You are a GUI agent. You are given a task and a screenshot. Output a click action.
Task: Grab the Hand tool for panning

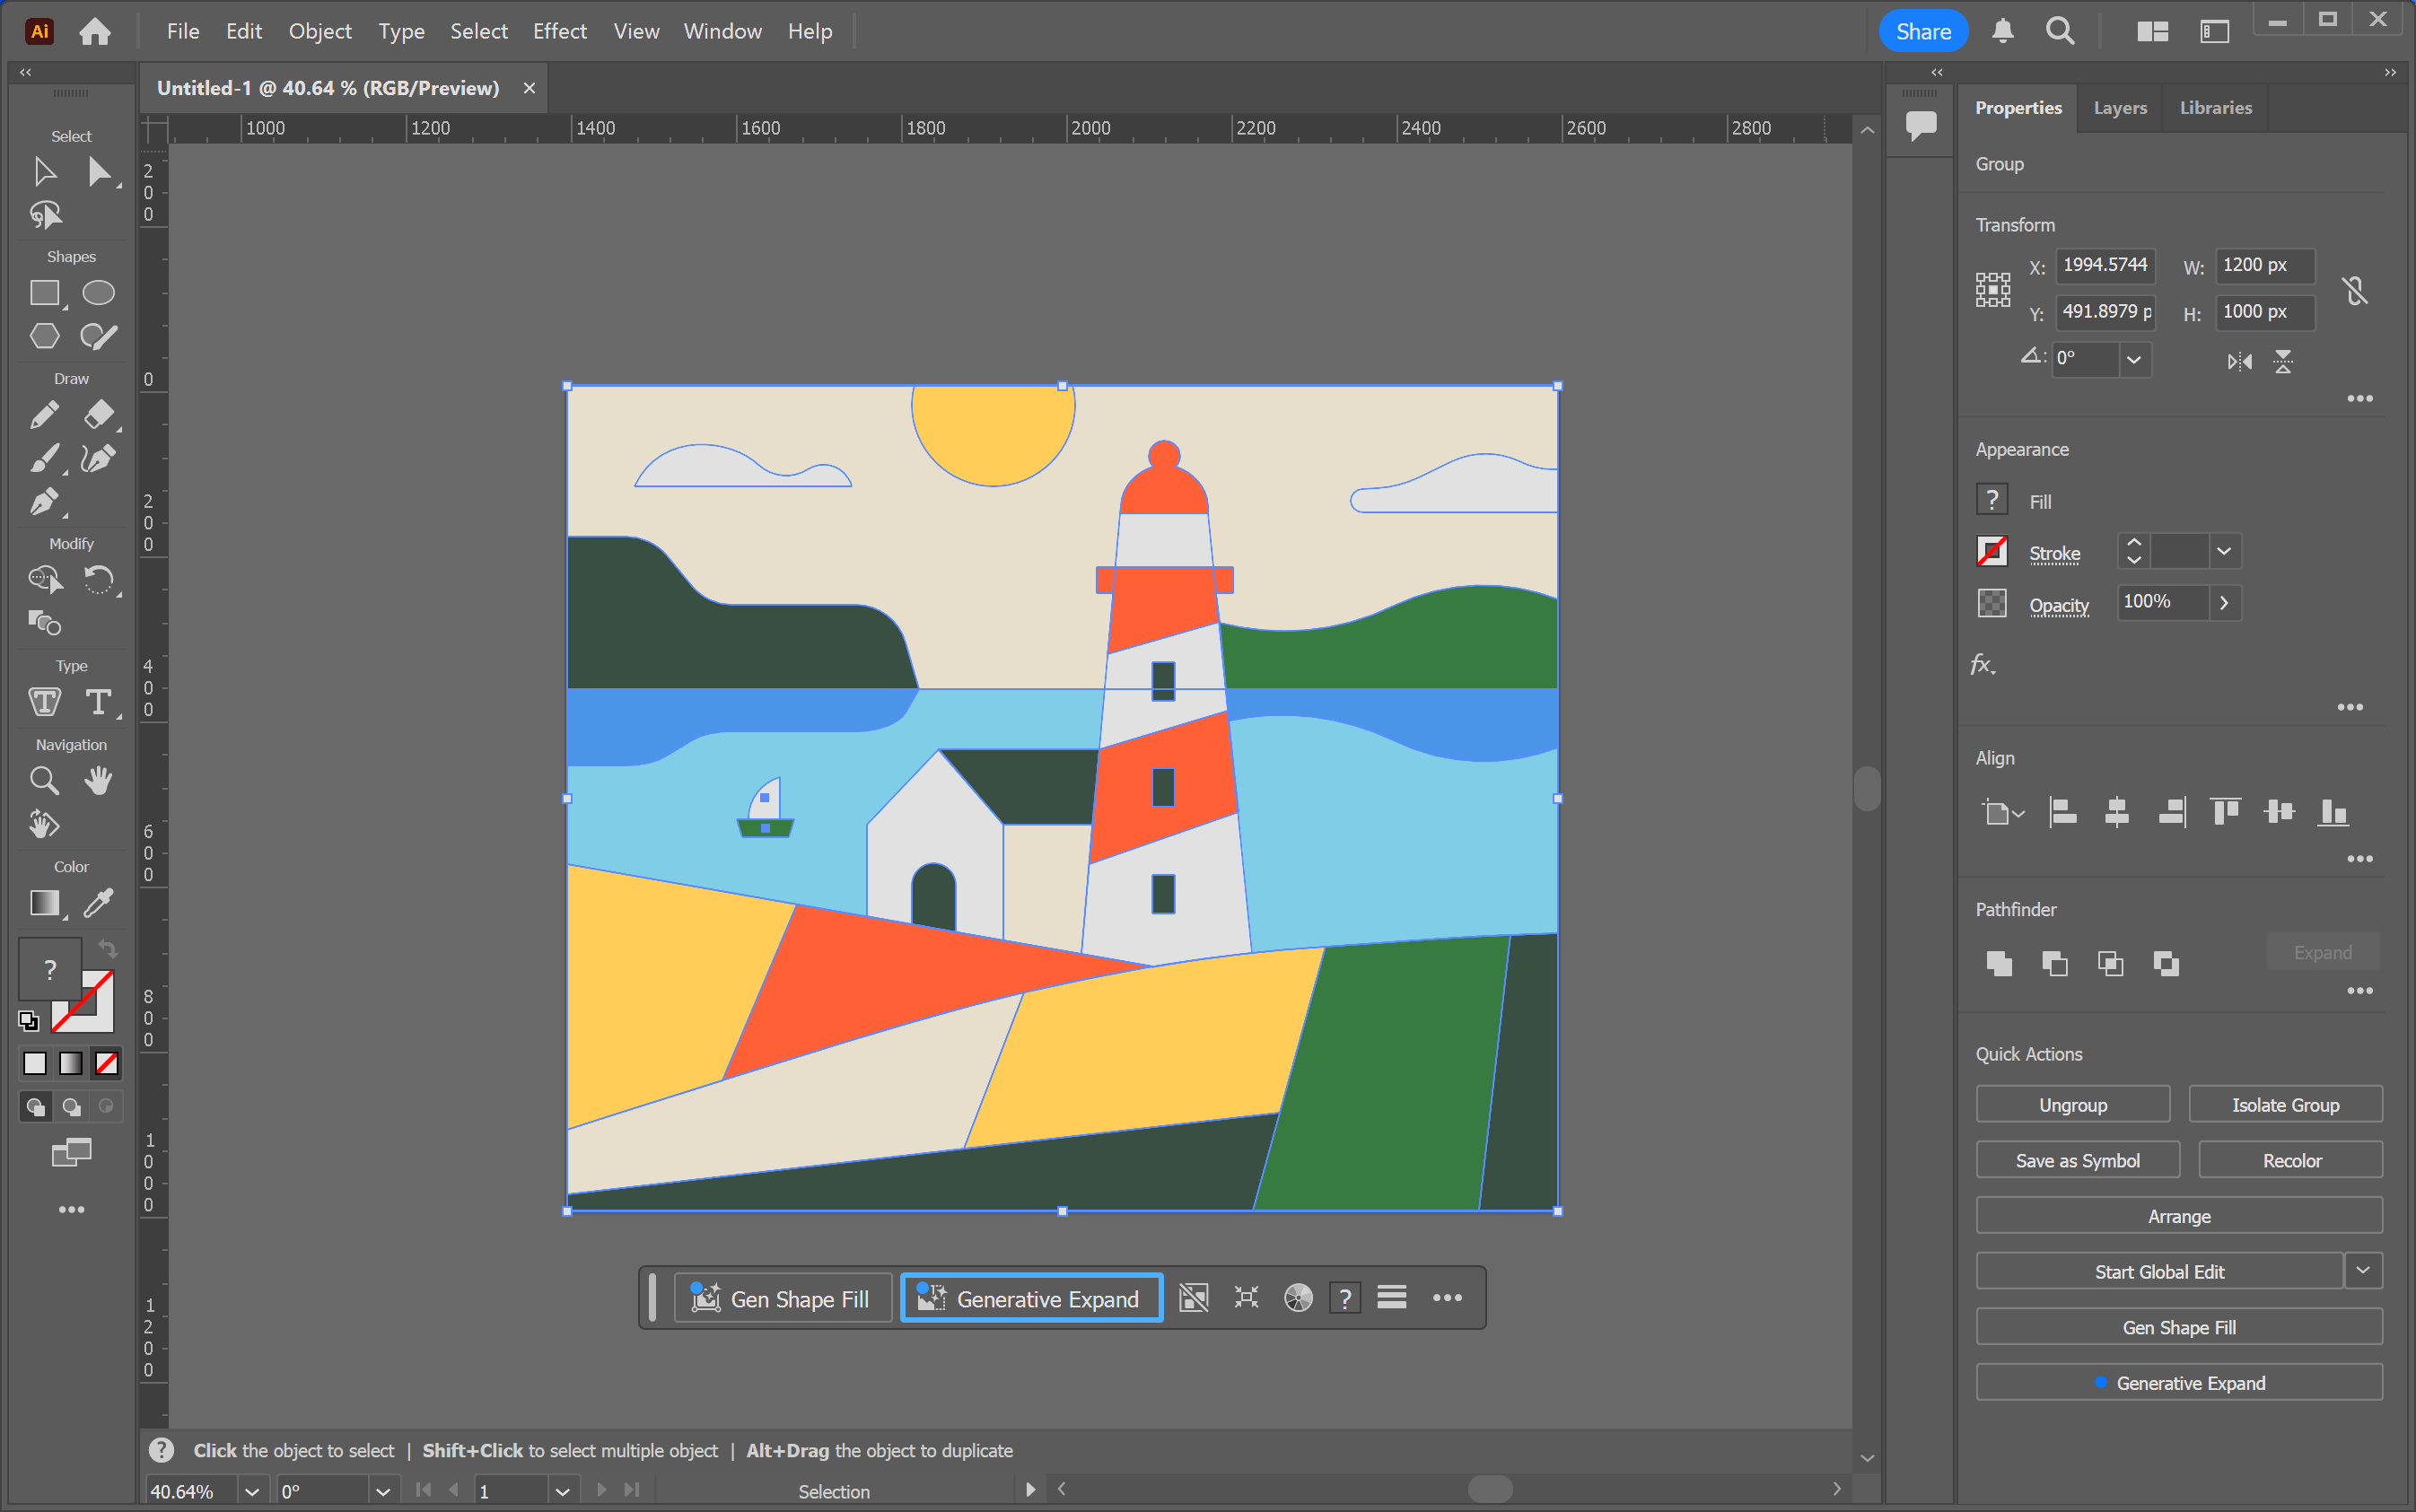(x=99, y=780)
